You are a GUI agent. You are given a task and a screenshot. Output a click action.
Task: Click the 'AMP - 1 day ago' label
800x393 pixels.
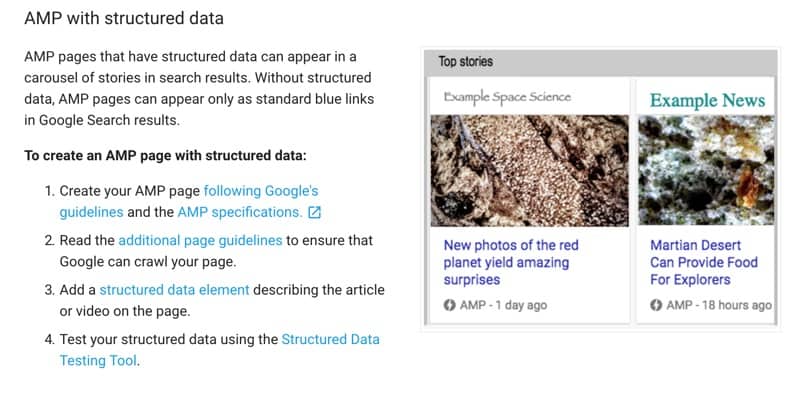[x=495, y=305]
